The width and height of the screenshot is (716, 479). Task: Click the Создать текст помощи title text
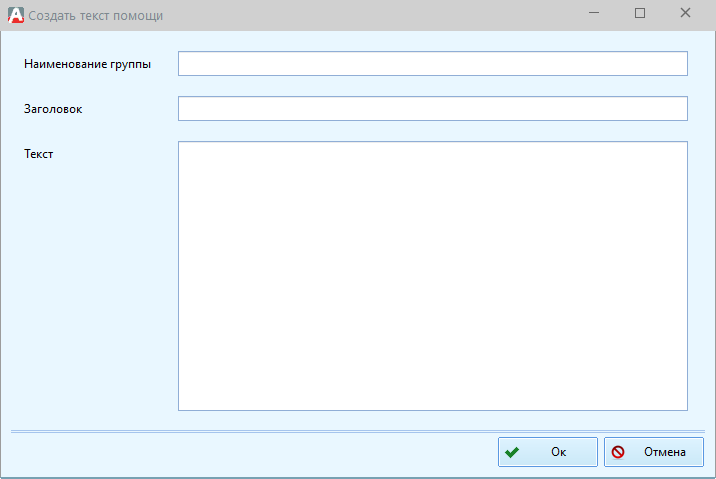[x=95, y=16]
